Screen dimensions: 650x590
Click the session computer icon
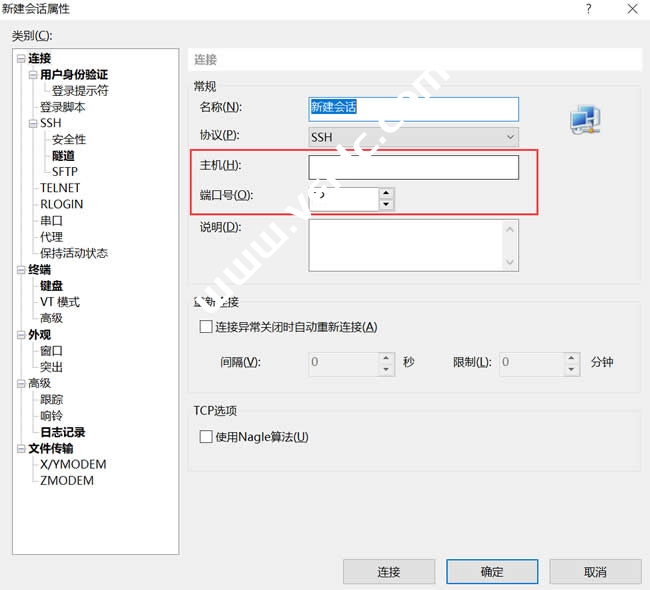[x=585, y=120]
